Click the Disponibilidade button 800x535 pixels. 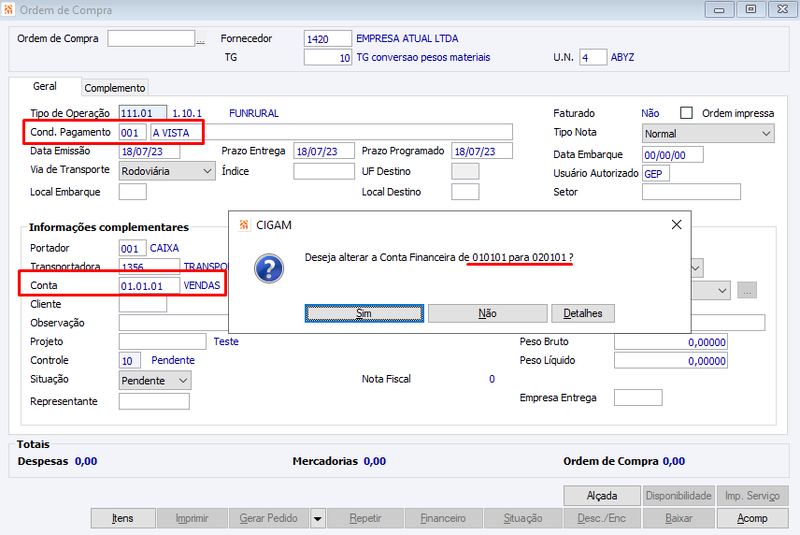(679, 496)
